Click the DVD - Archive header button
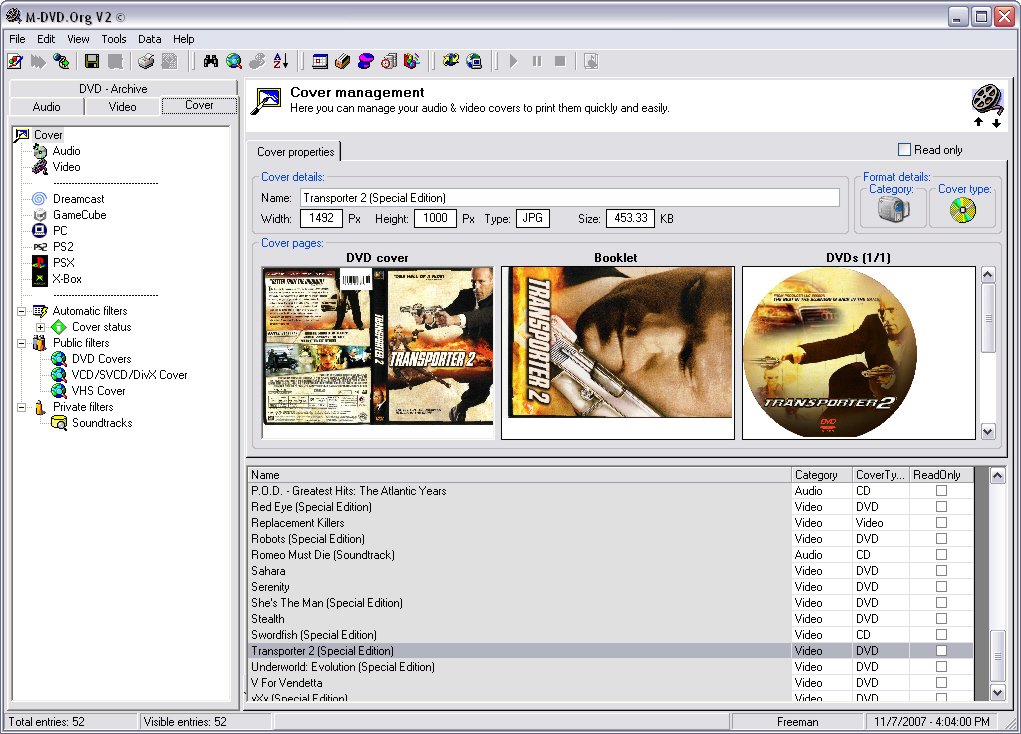1021x734 pixels. [x=122, y=89]
